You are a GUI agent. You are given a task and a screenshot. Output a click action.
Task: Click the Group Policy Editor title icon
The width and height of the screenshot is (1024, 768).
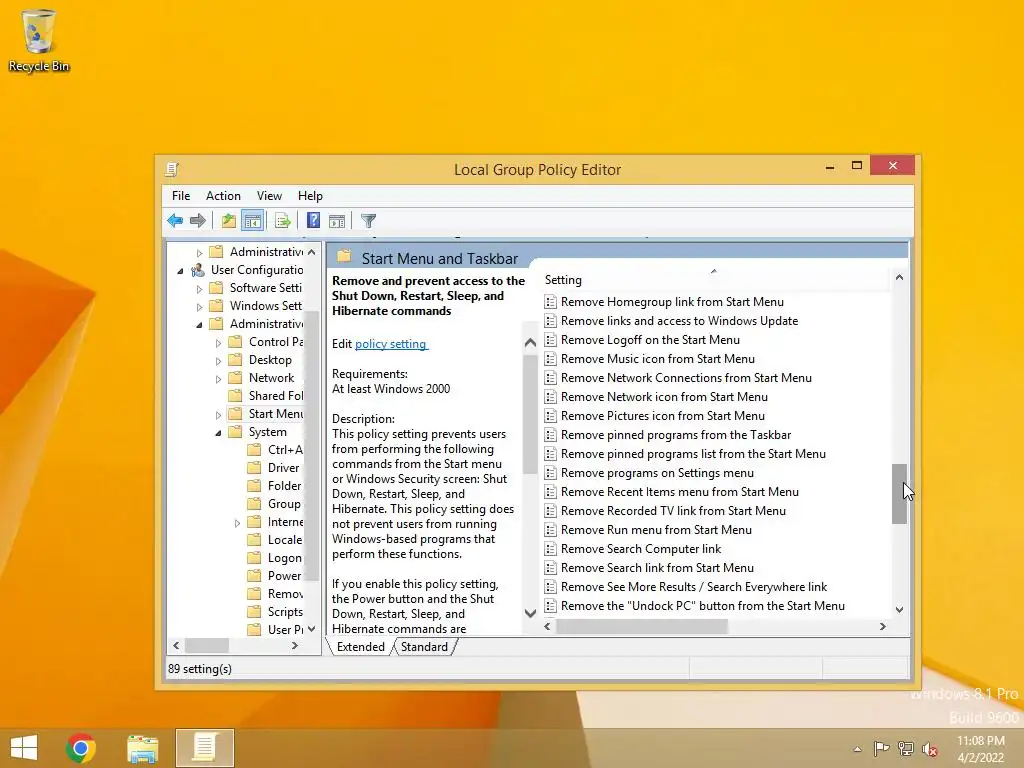172,170
